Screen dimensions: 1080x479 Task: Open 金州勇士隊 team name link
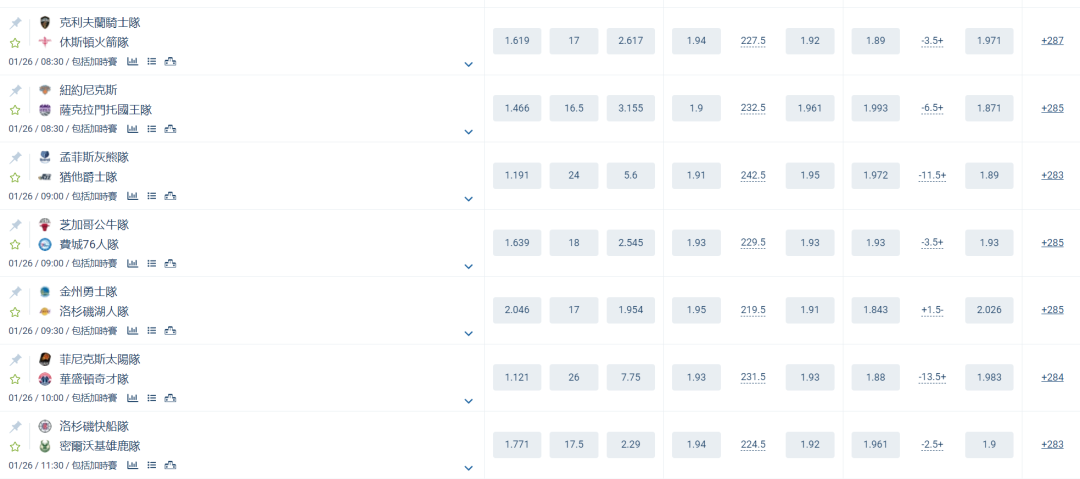[x=88, y=292]
